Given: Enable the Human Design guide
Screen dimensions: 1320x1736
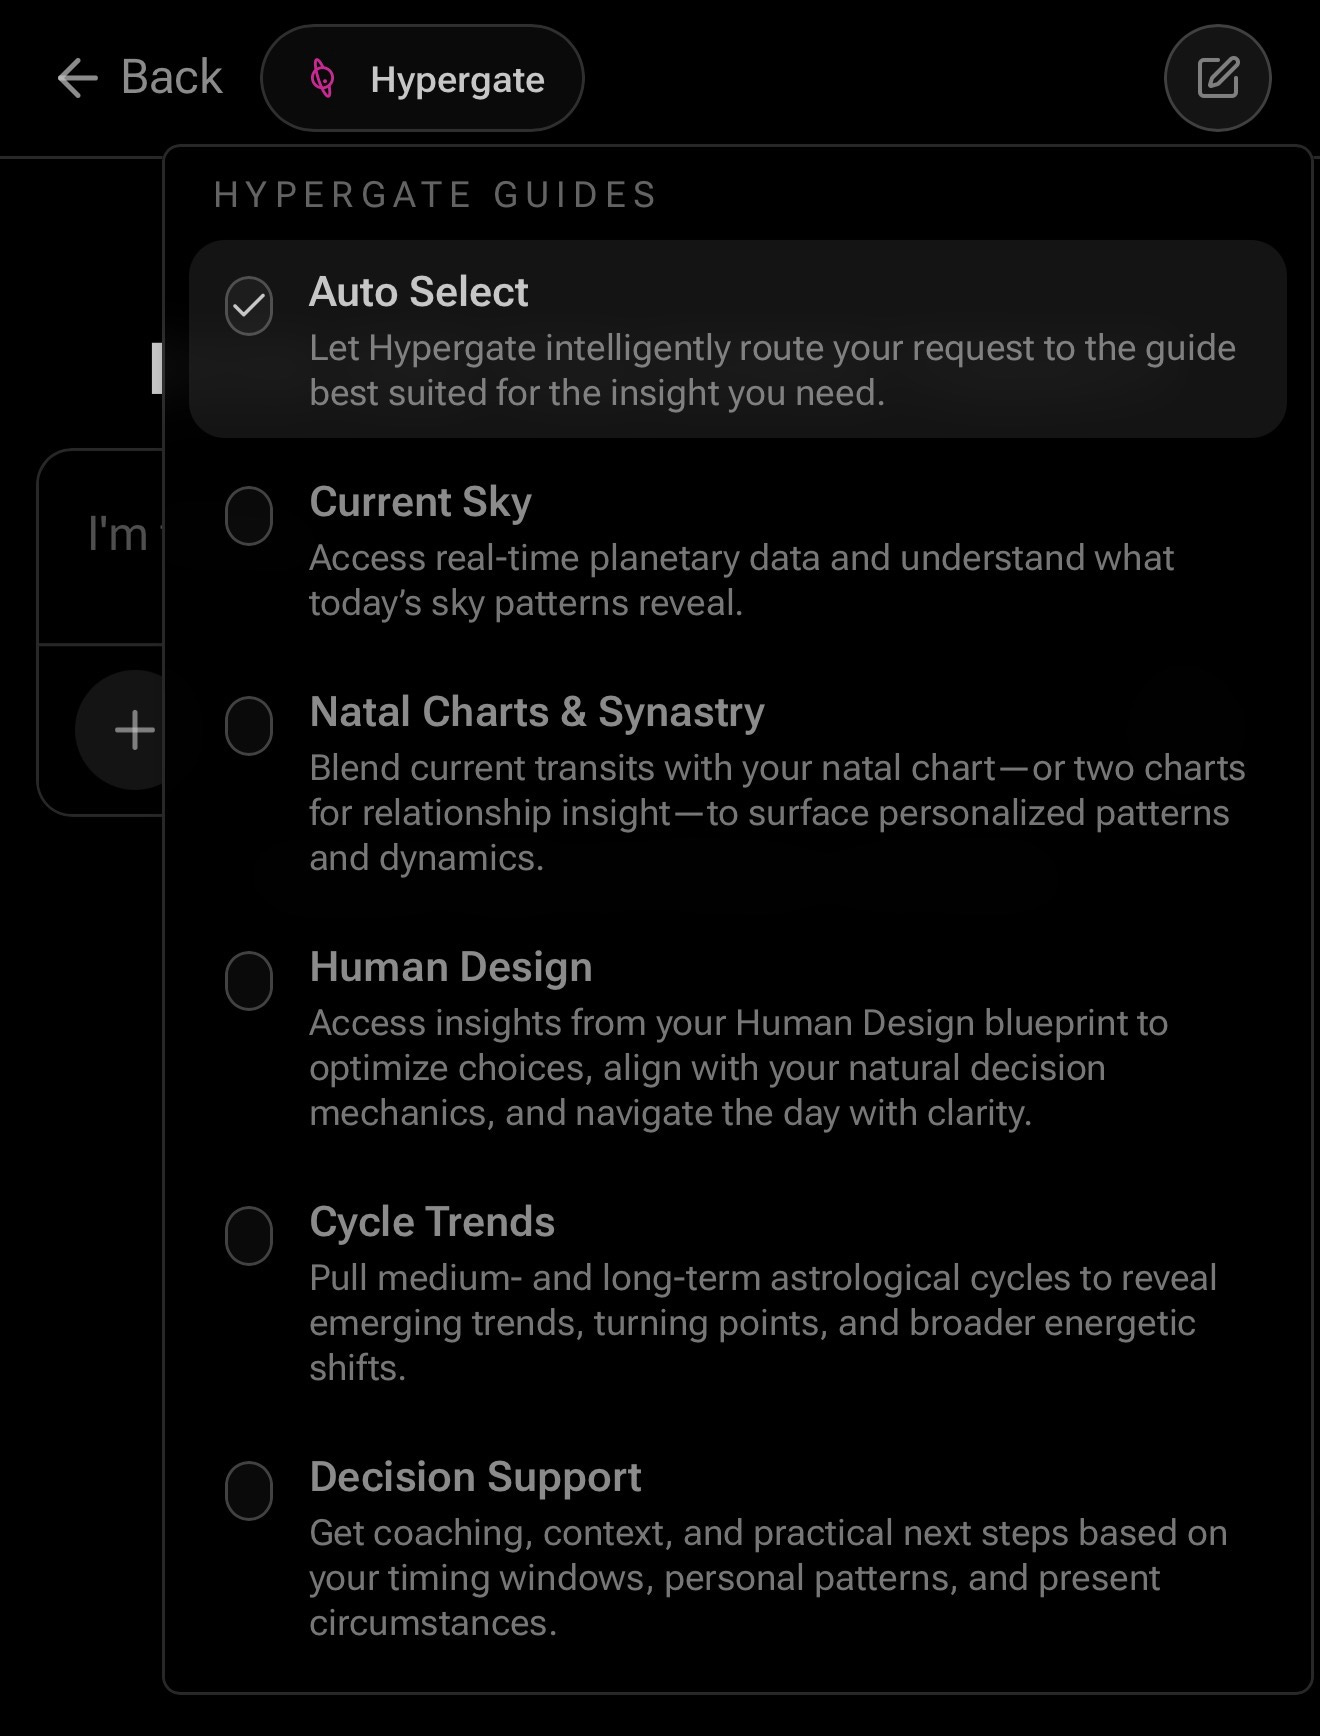Looking at the screenshot, I should (x=250, y=982).
